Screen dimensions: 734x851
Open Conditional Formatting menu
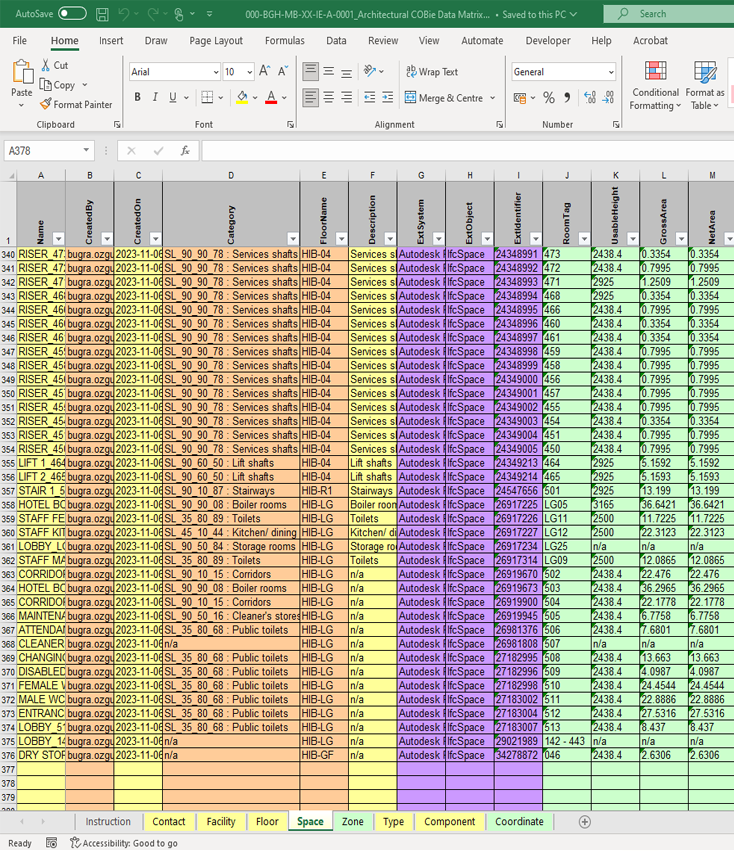(655, 85)
